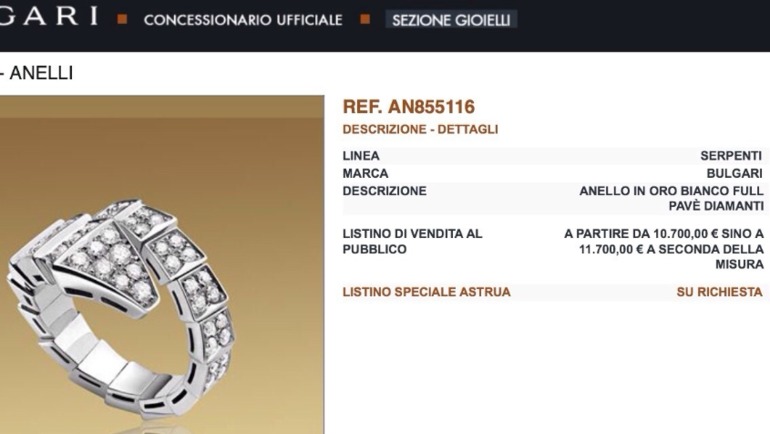
Task: Click the Listino di vendita al pubblico label
Action: [x=412, y=241]
